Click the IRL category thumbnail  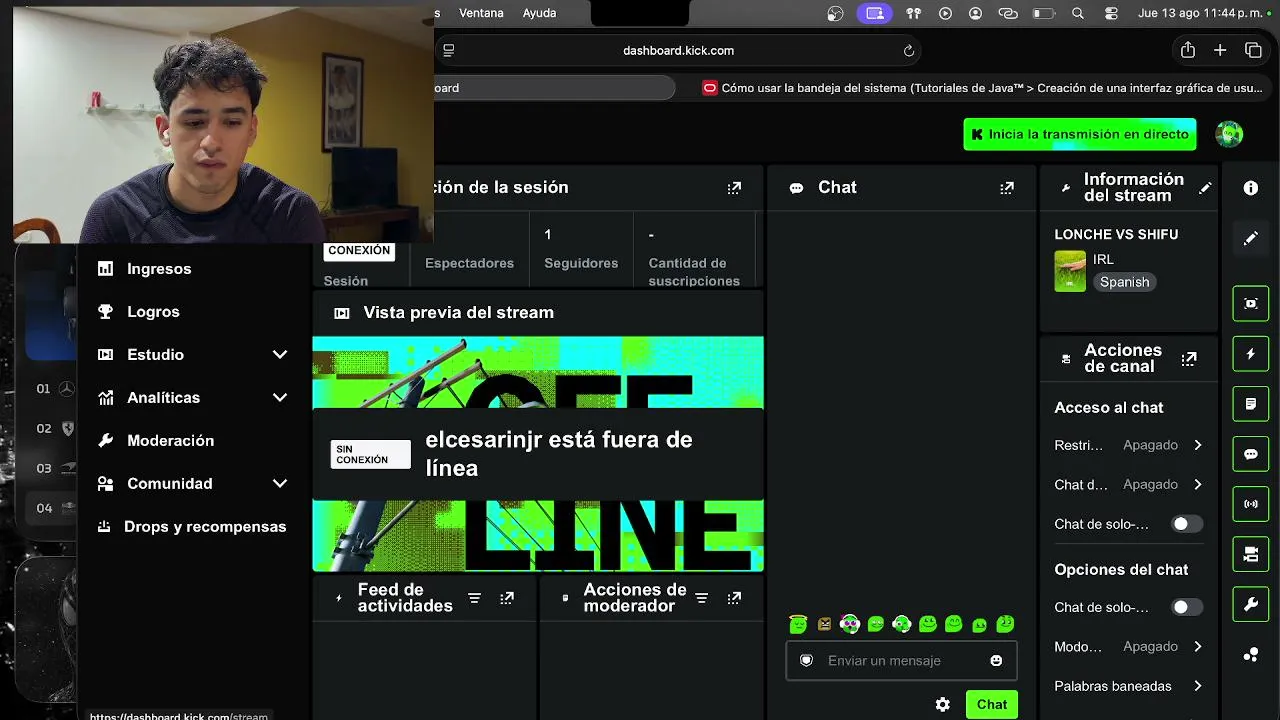coord(1070,271)
